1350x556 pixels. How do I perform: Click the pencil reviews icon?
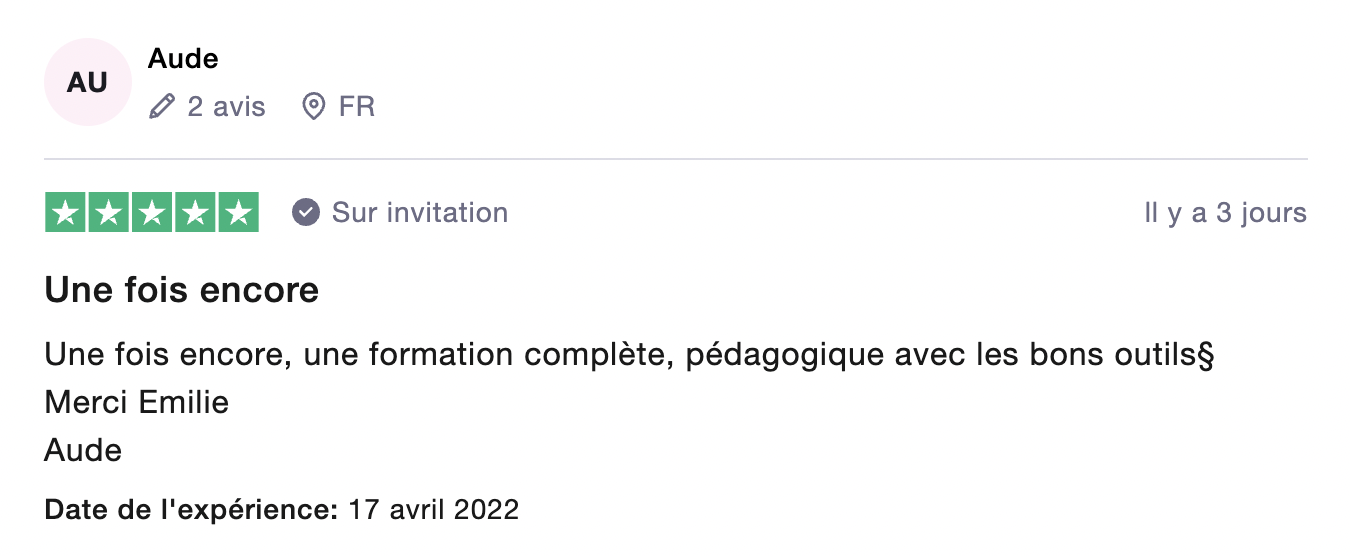[x=161, y=106]
